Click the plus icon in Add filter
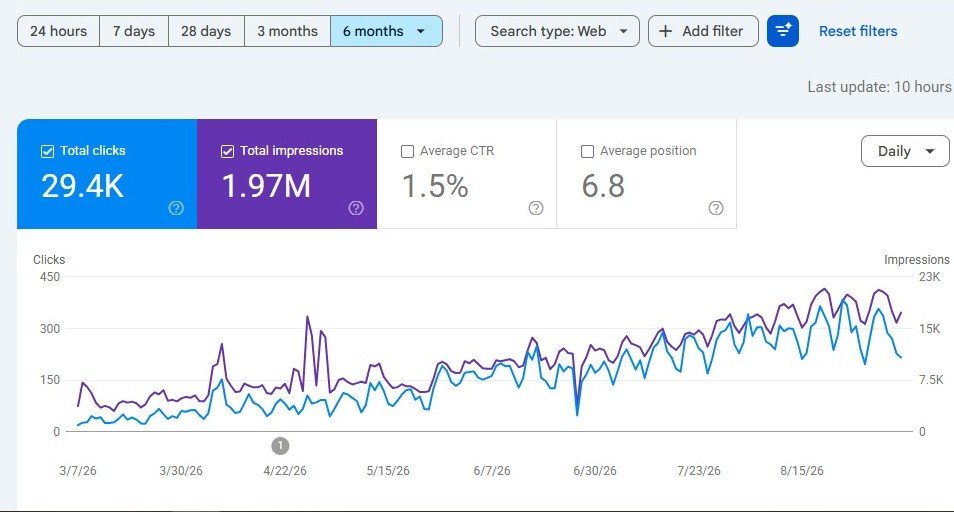Image resolution: width=954 pixels, height=512 pixels. tap(666, 31)
